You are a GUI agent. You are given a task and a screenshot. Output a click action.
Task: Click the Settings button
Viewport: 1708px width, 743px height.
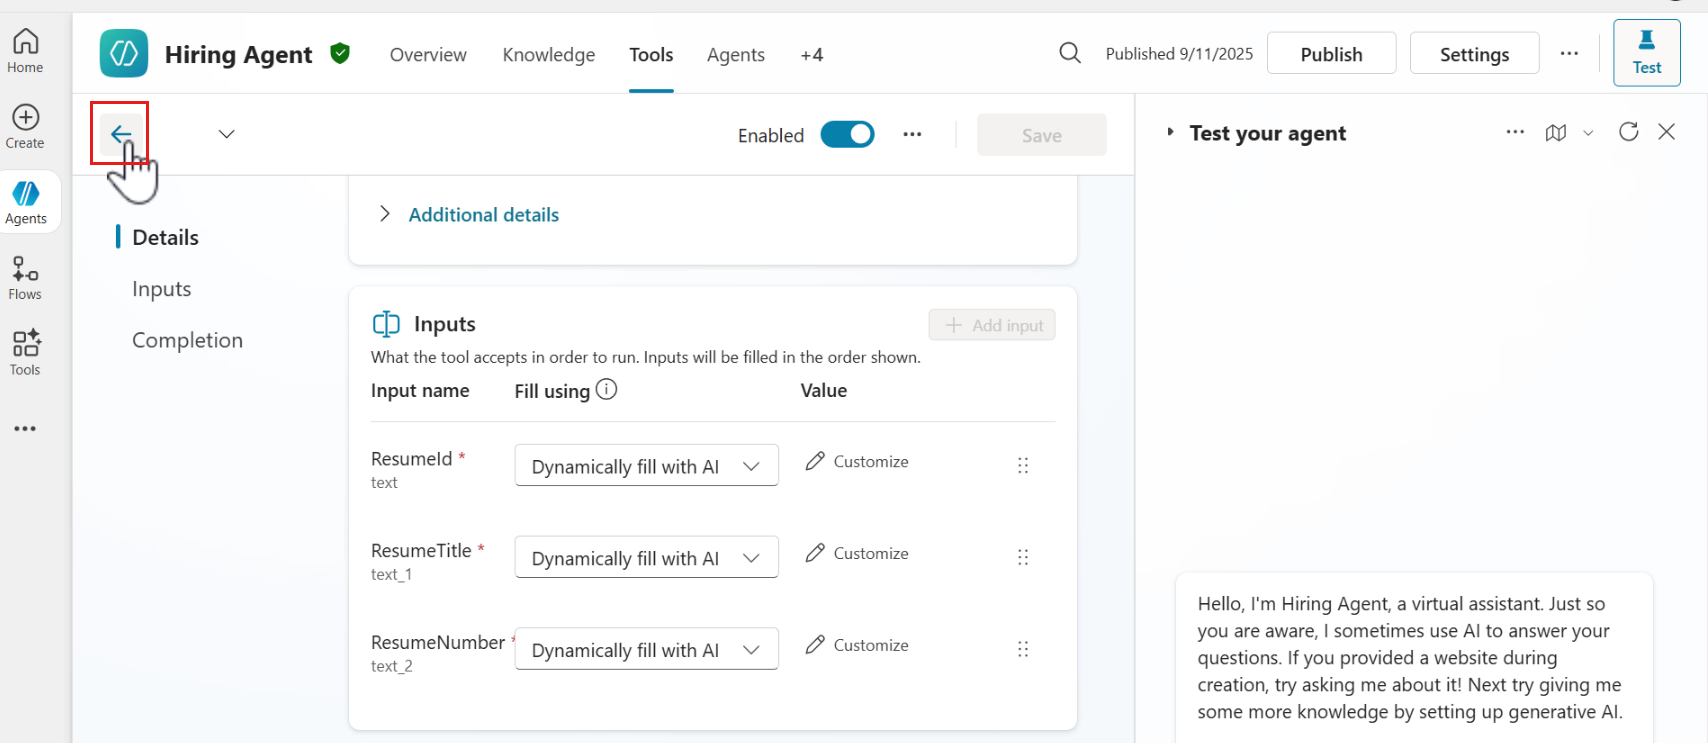[x=1474, y=54]
